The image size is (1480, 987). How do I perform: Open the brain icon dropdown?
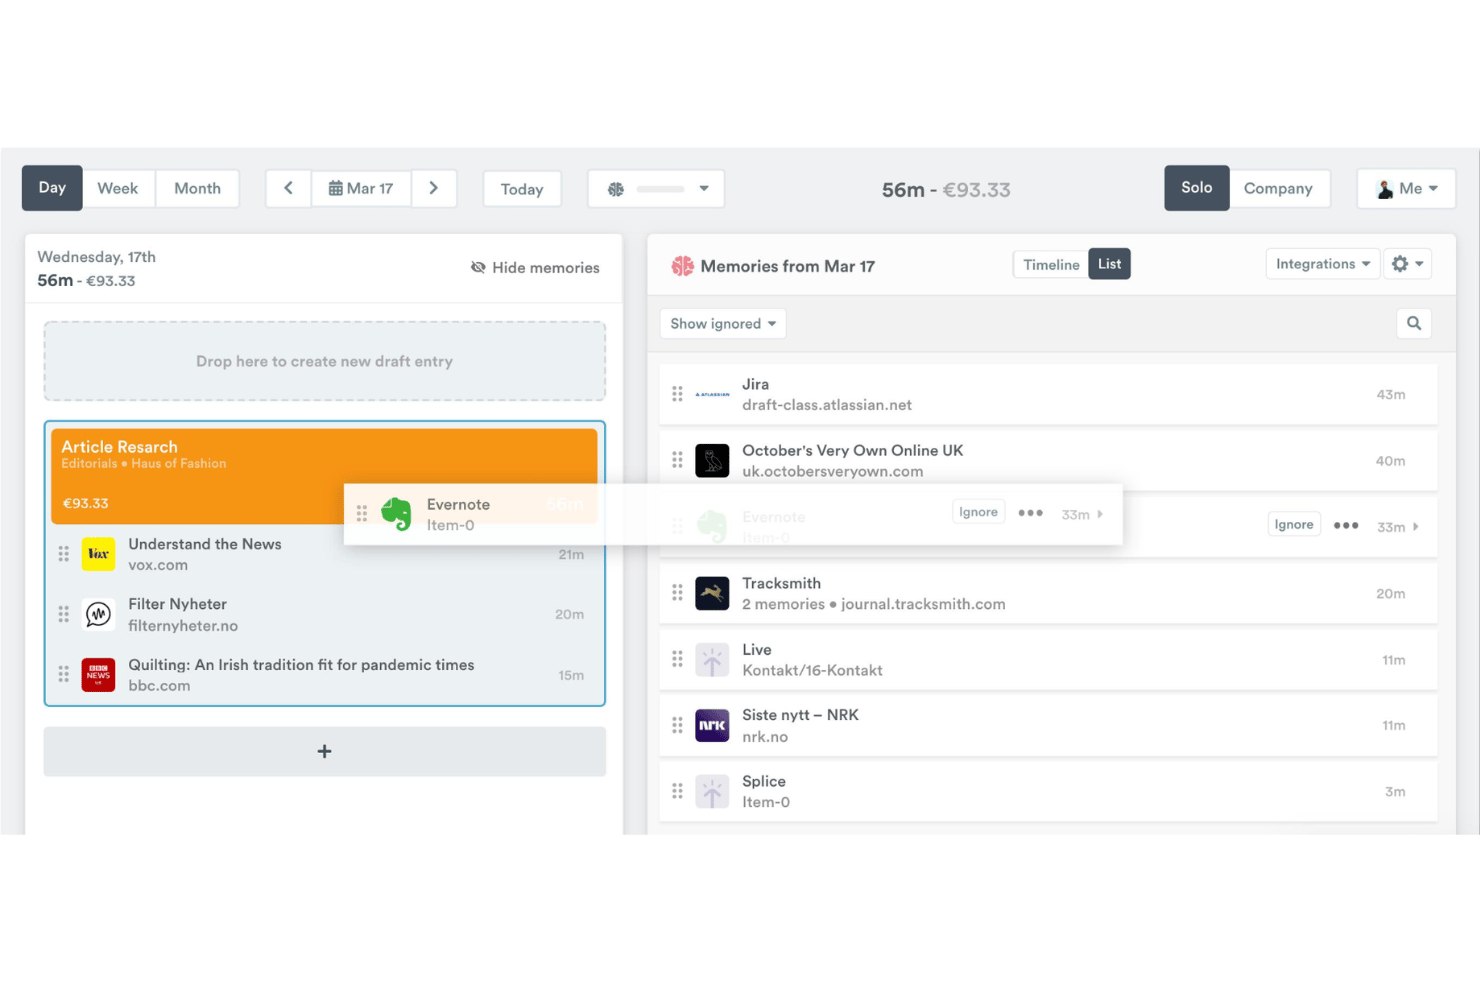pyautogui.click(x=656, y=189)
